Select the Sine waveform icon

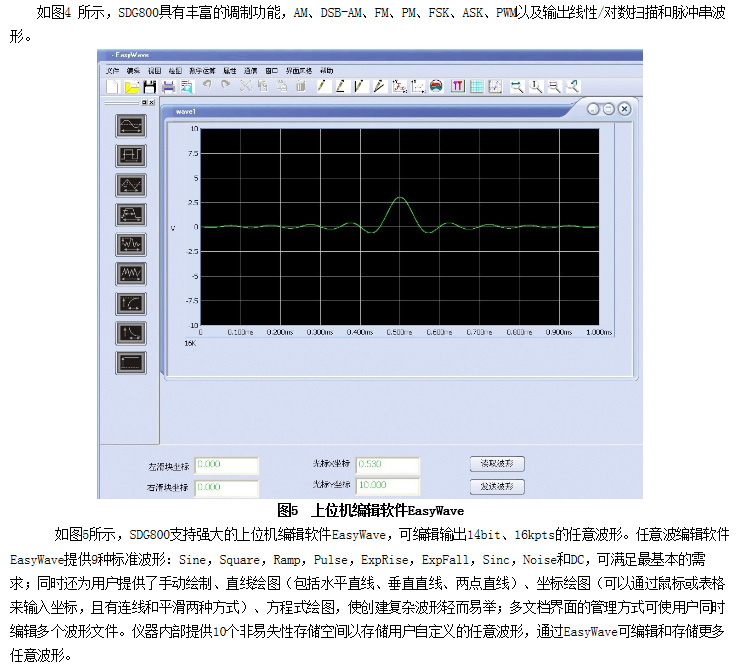pos(132,125)
